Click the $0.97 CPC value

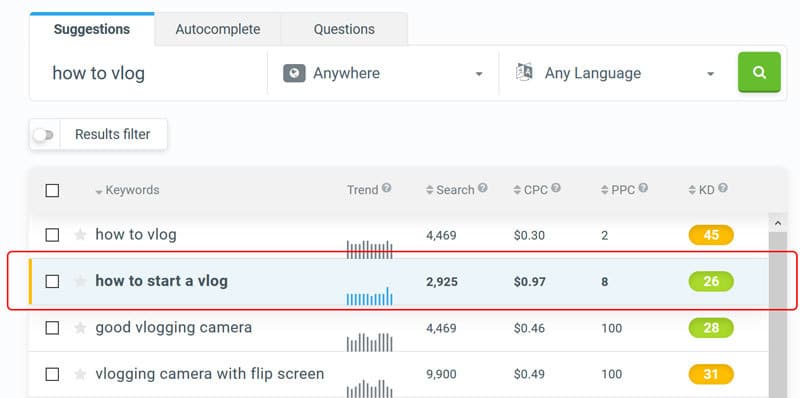click(x=530, y=282)
